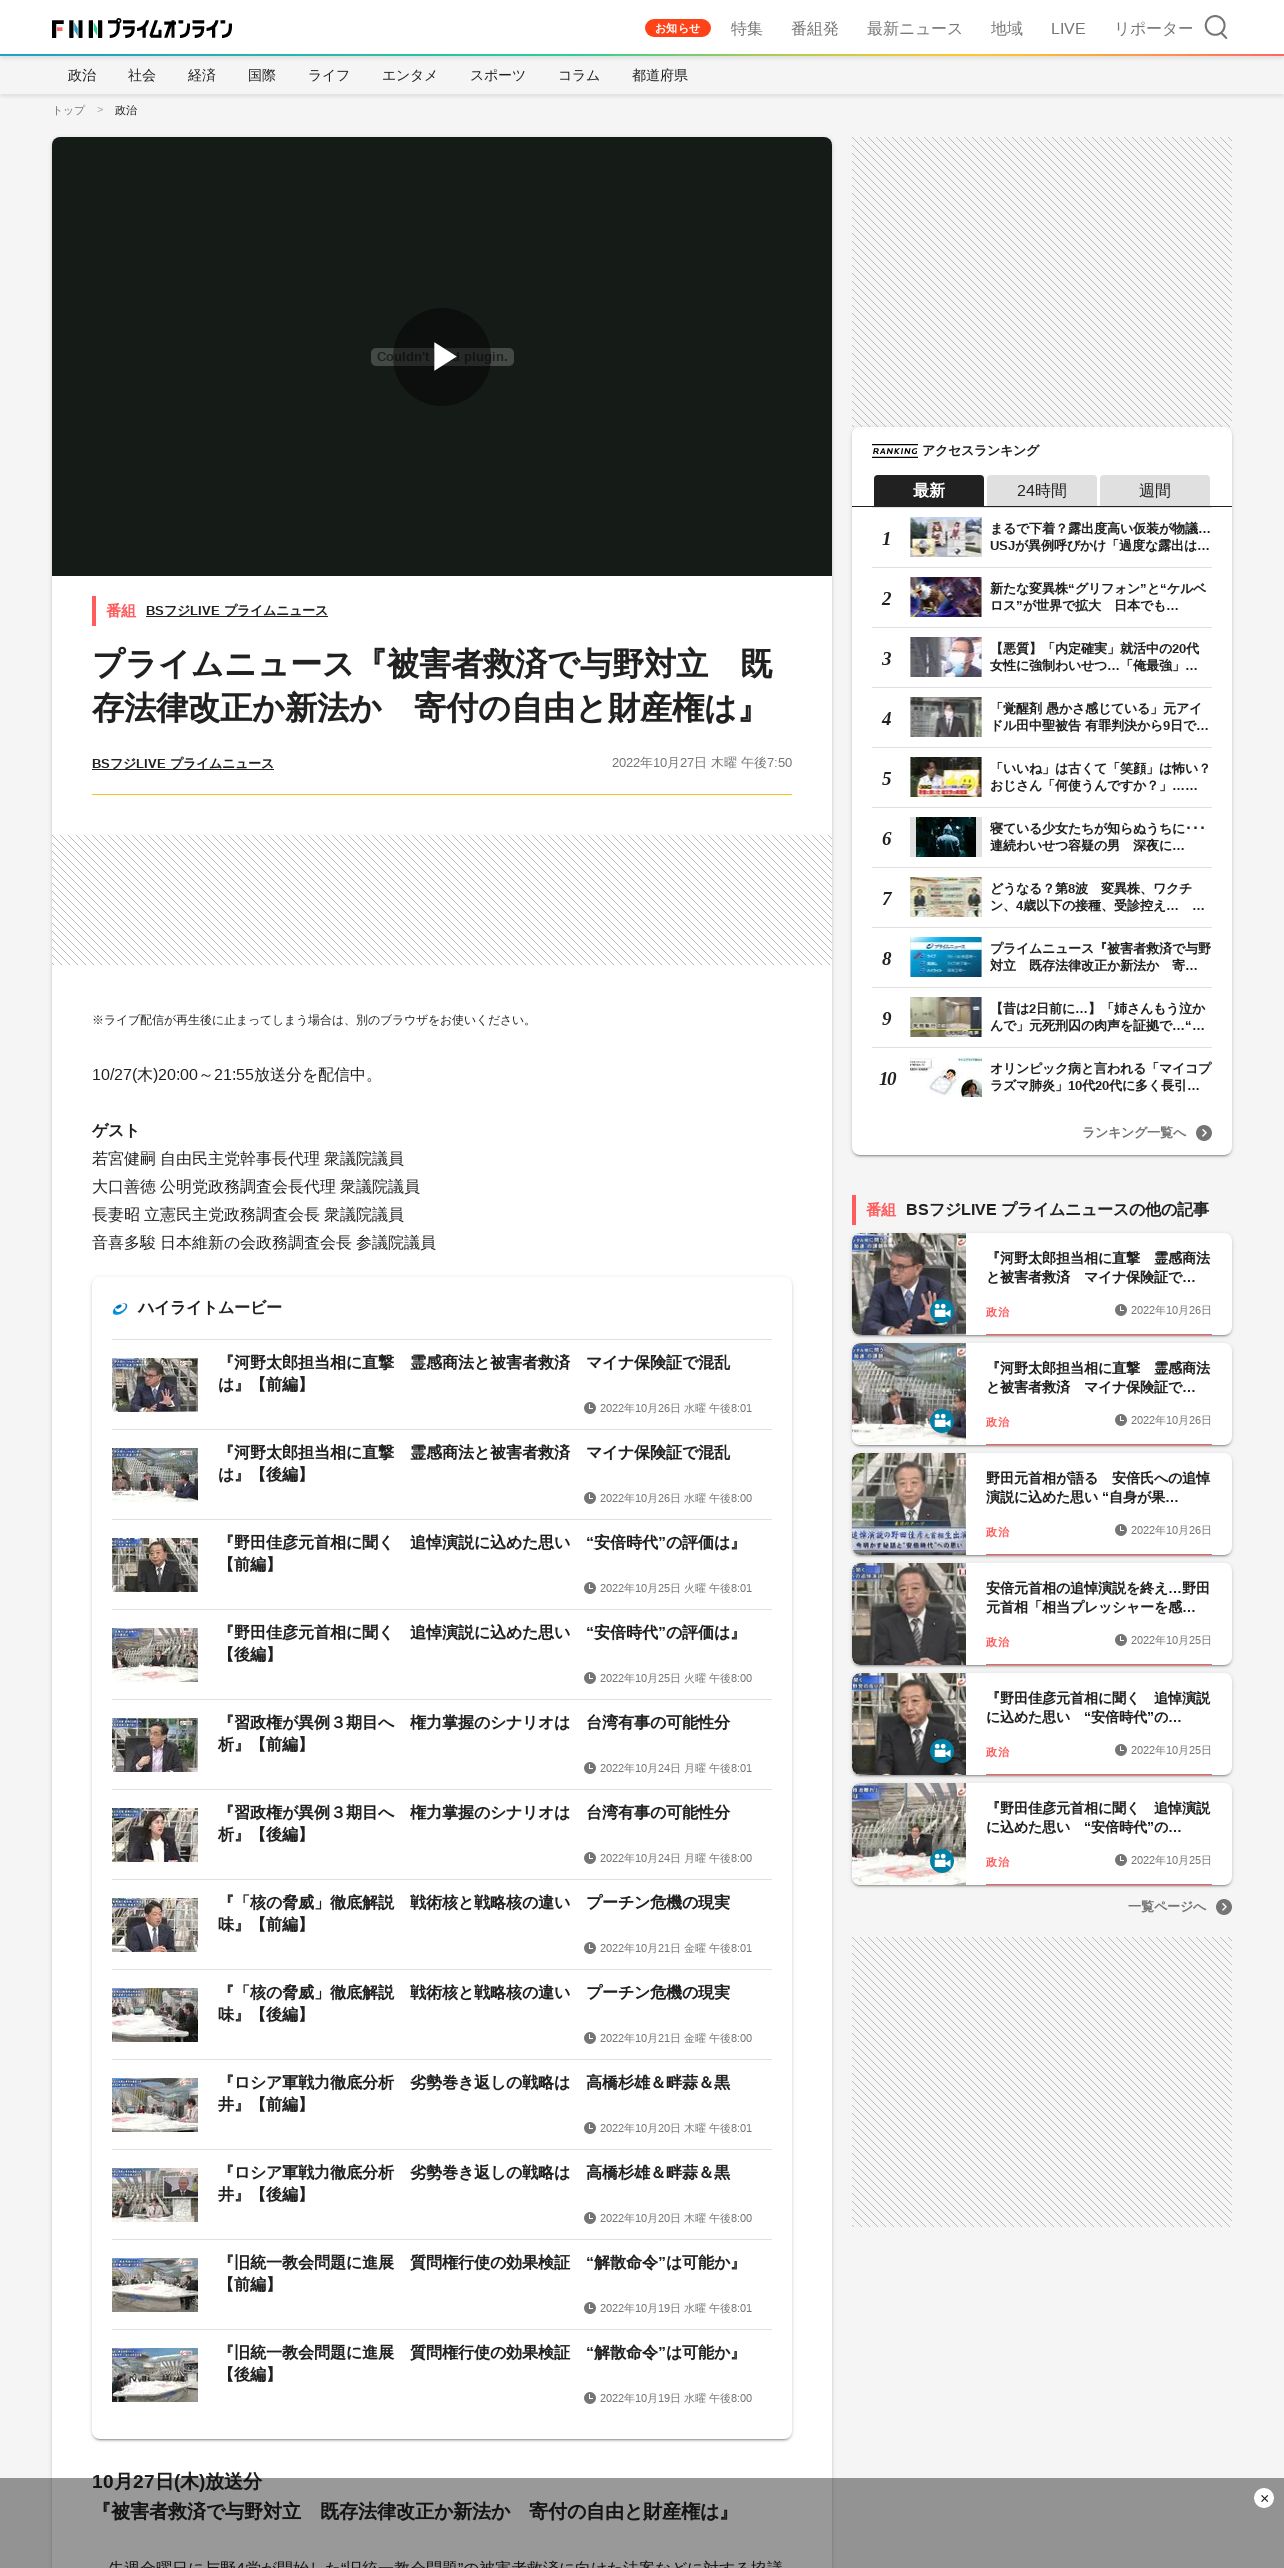Select the スポーツ category
Image resolution: width=1284 pixels, height=2568 pixels.
pyautogui.click(x=498, y=75)
